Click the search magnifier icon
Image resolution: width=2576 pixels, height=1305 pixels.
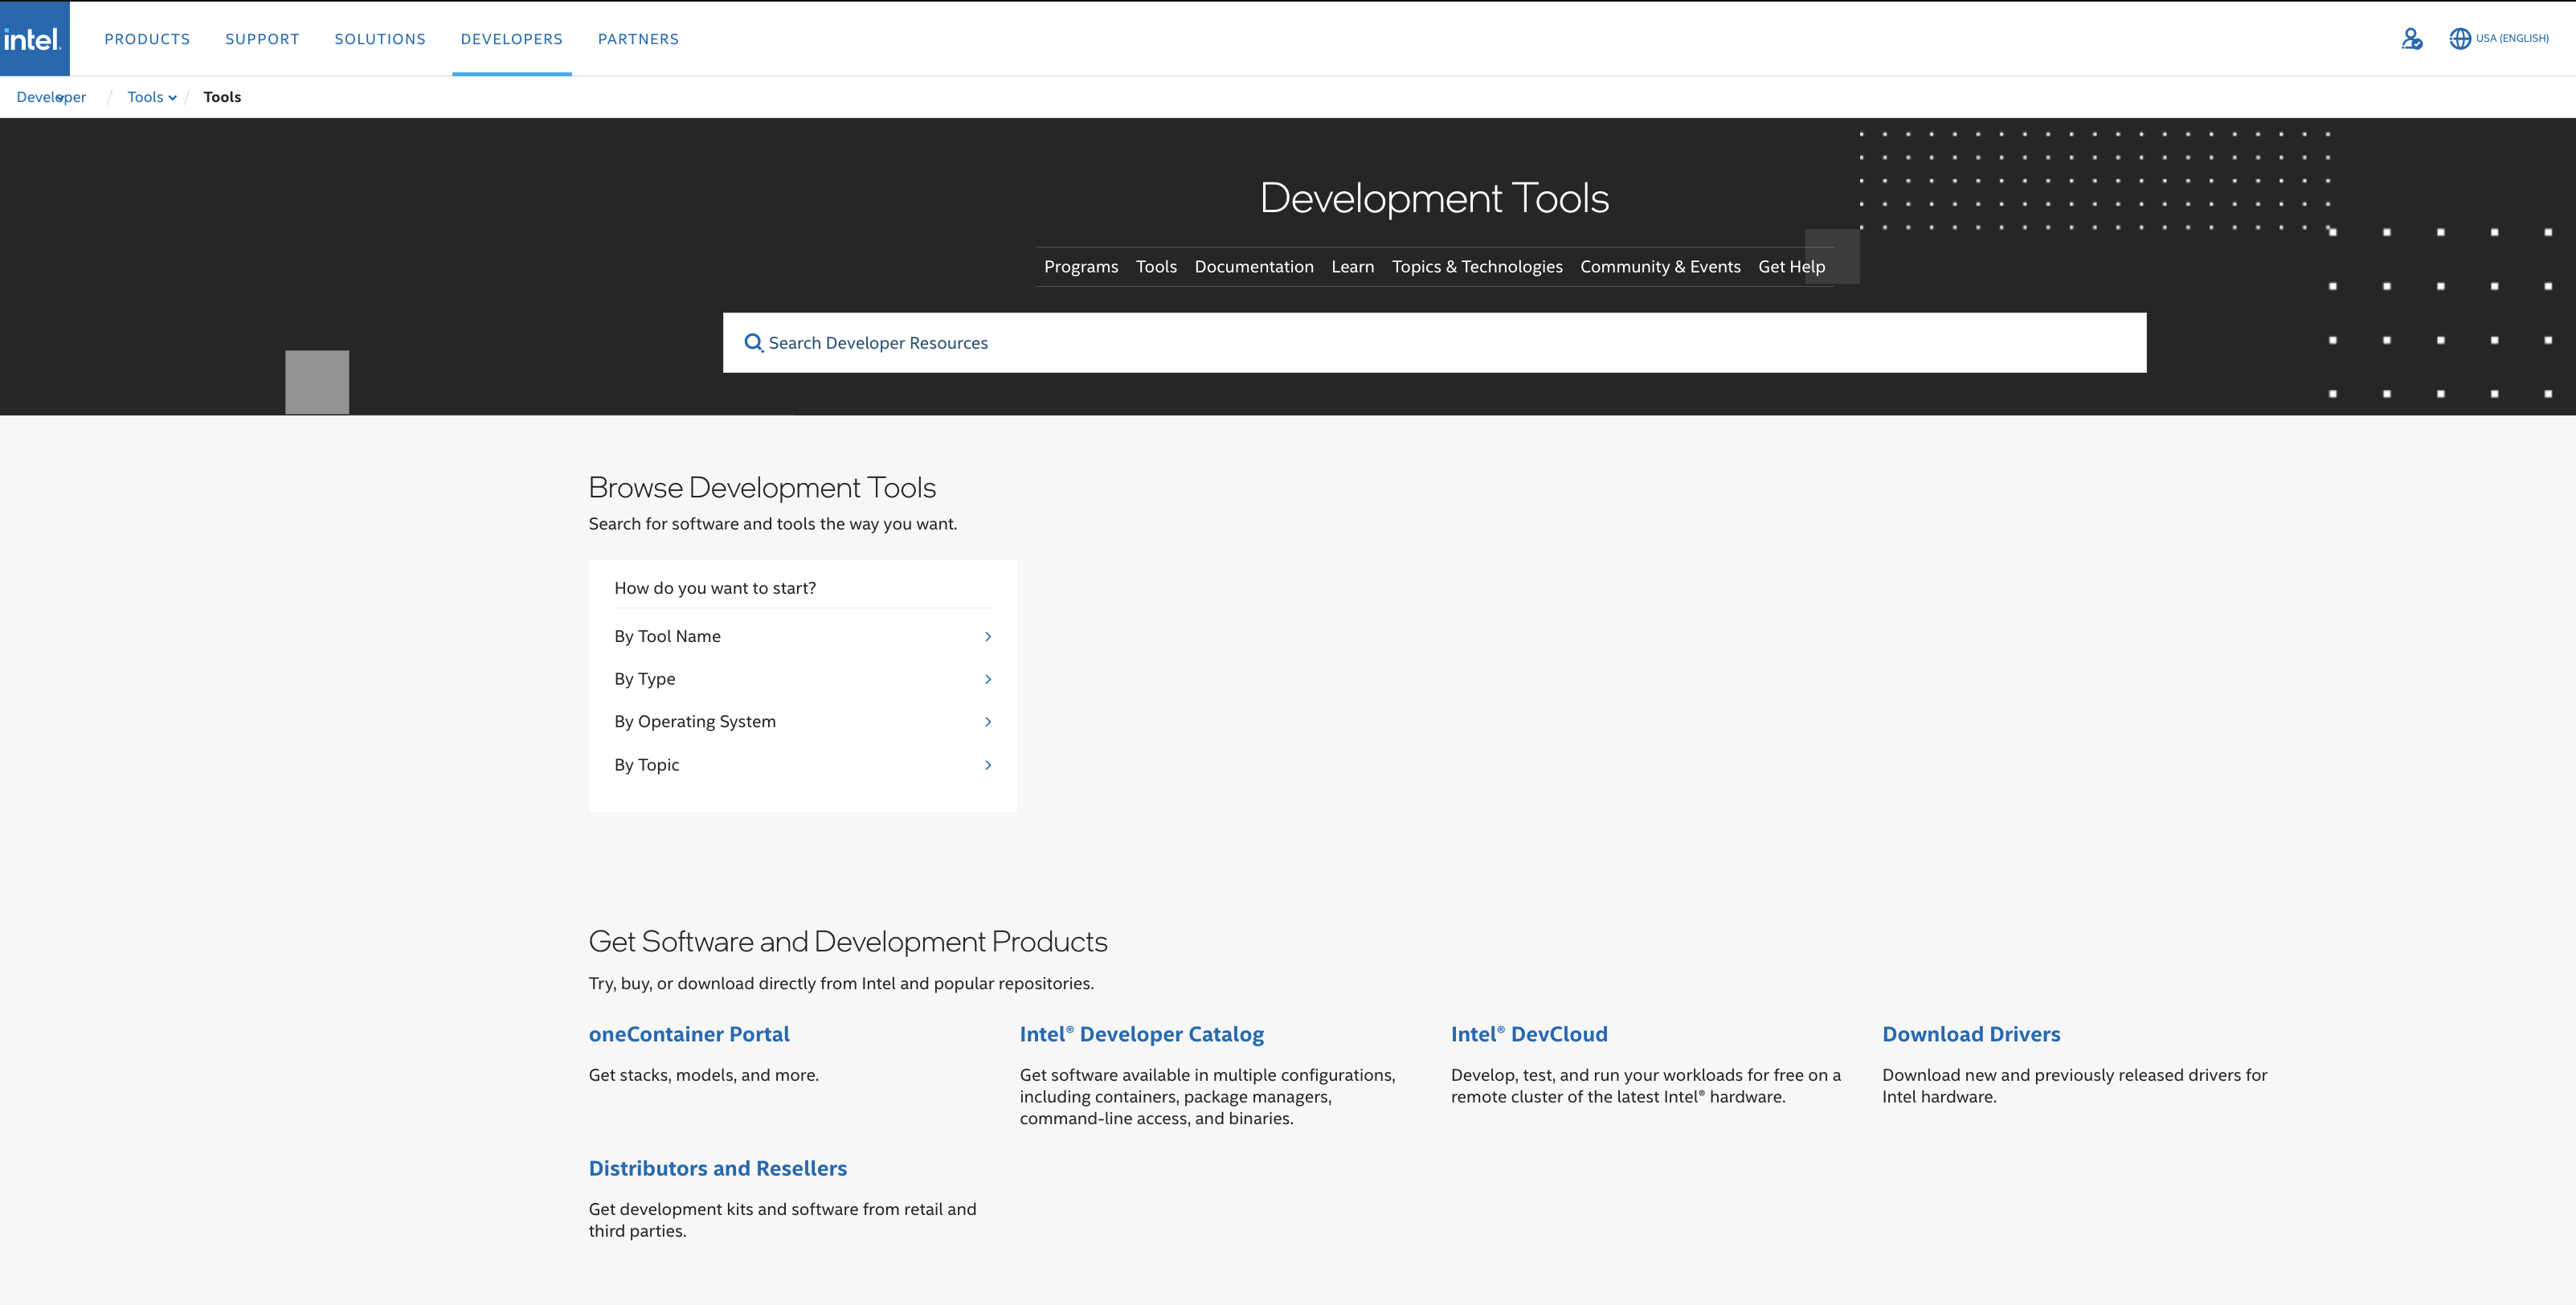(x=754, y=343)
